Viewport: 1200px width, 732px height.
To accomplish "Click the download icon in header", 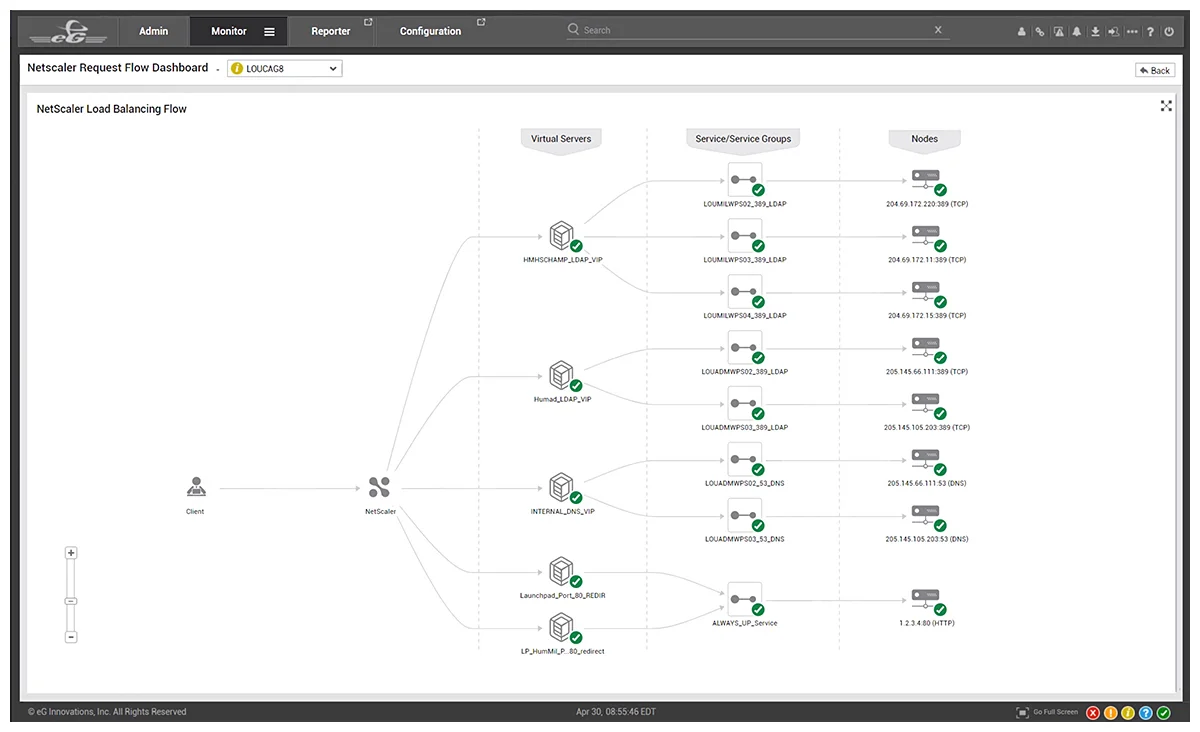I will tap(1095, 31).
